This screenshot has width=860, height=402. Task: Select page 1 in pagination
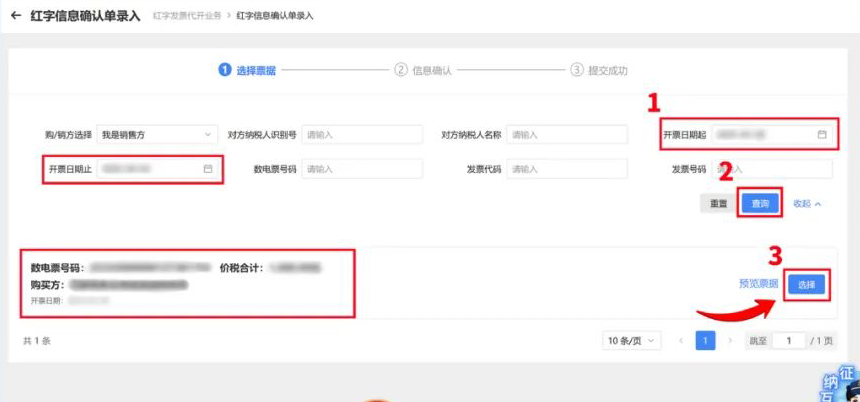pyautogui.click(x=705, y=341)
